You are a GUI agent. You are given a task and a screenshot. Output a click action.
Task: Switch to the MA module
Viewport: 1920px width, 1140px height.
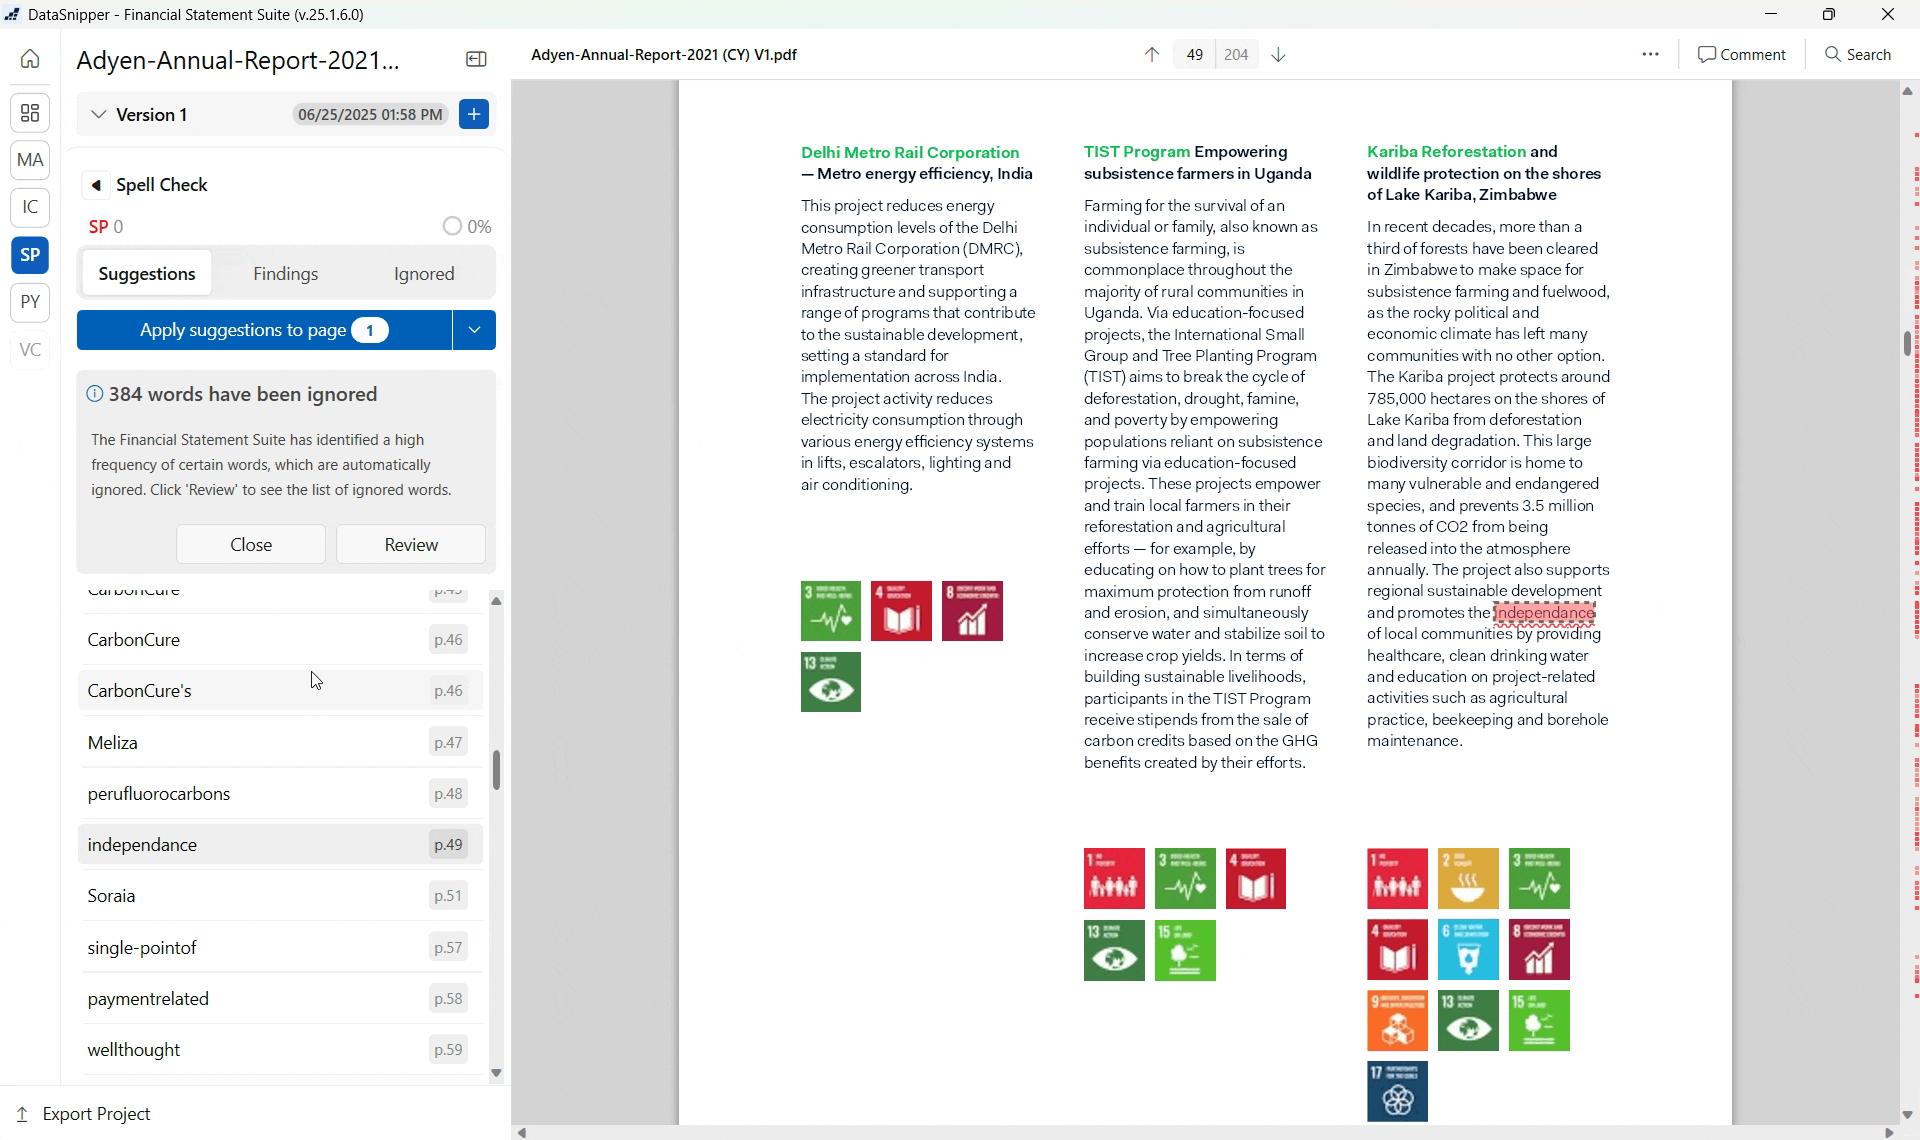tap(30, 160)
